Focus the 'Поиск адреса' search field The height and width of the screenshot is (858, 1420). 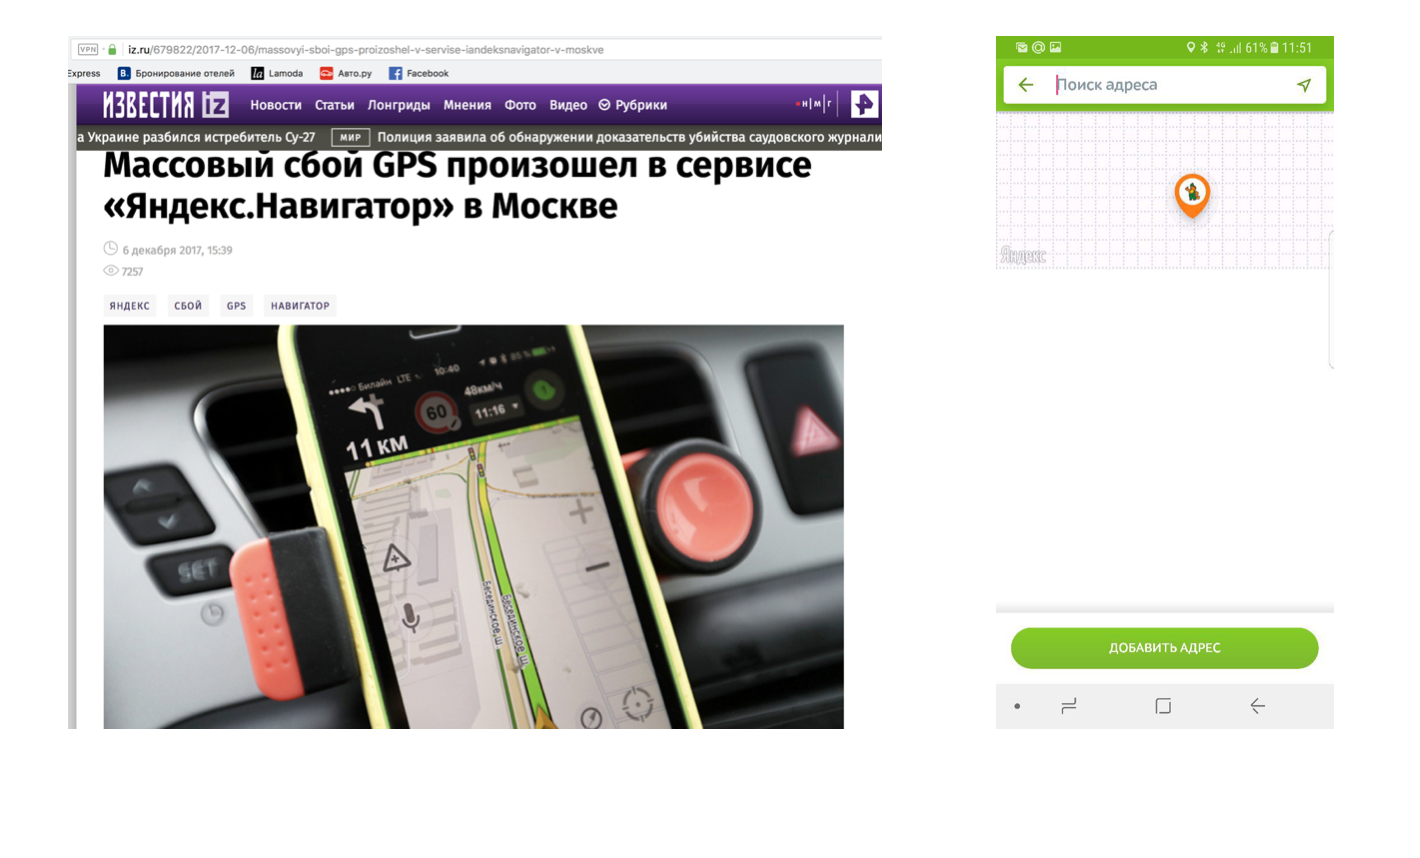click(x=1165, y=85)
